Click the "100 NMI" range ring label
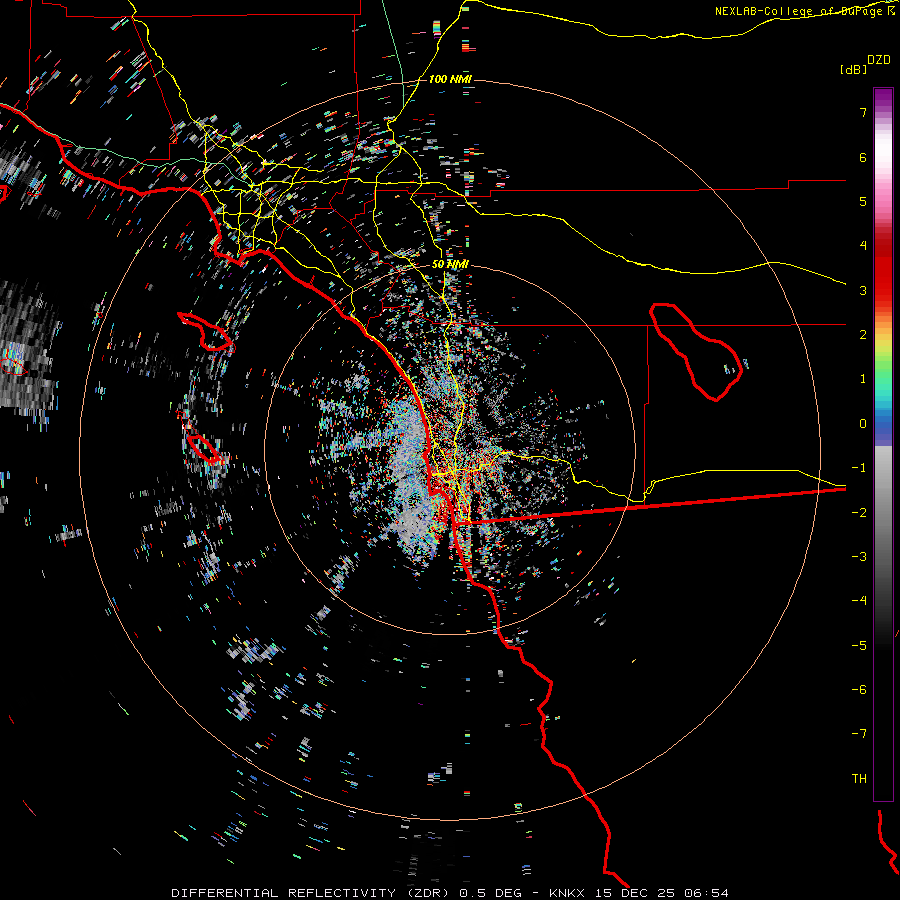 [450, 79]
